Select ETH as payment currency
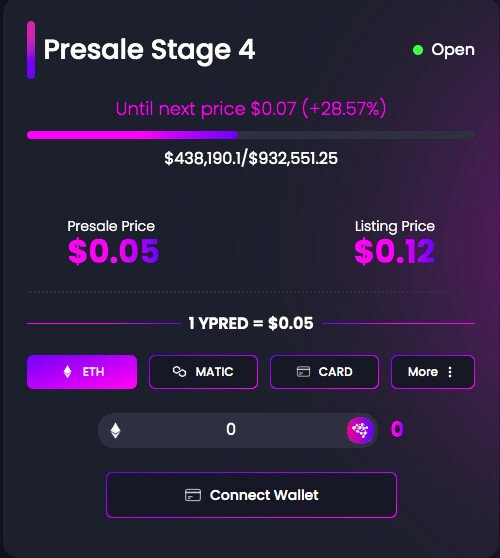500x558 pixels. pos(82,372)
